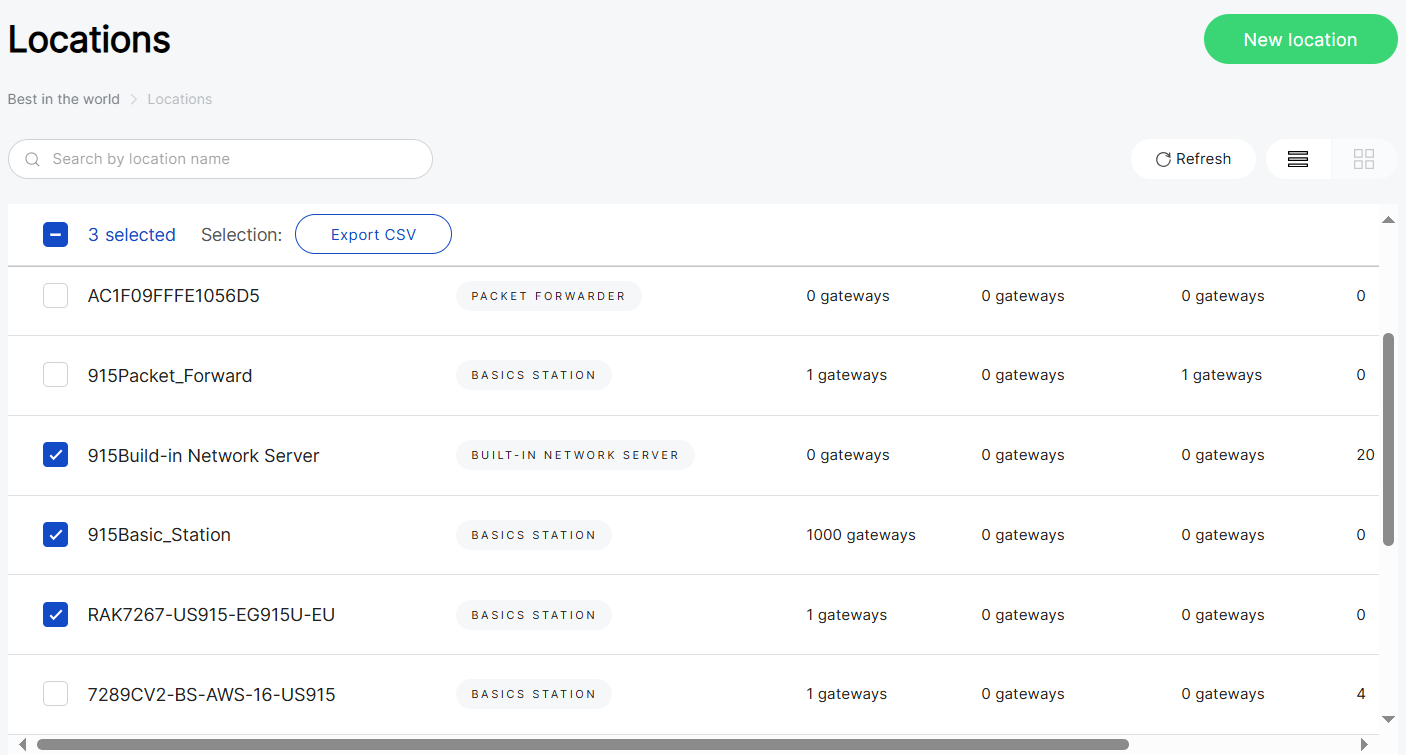
Task: Click the search magnifier icon
Action: 33,159
